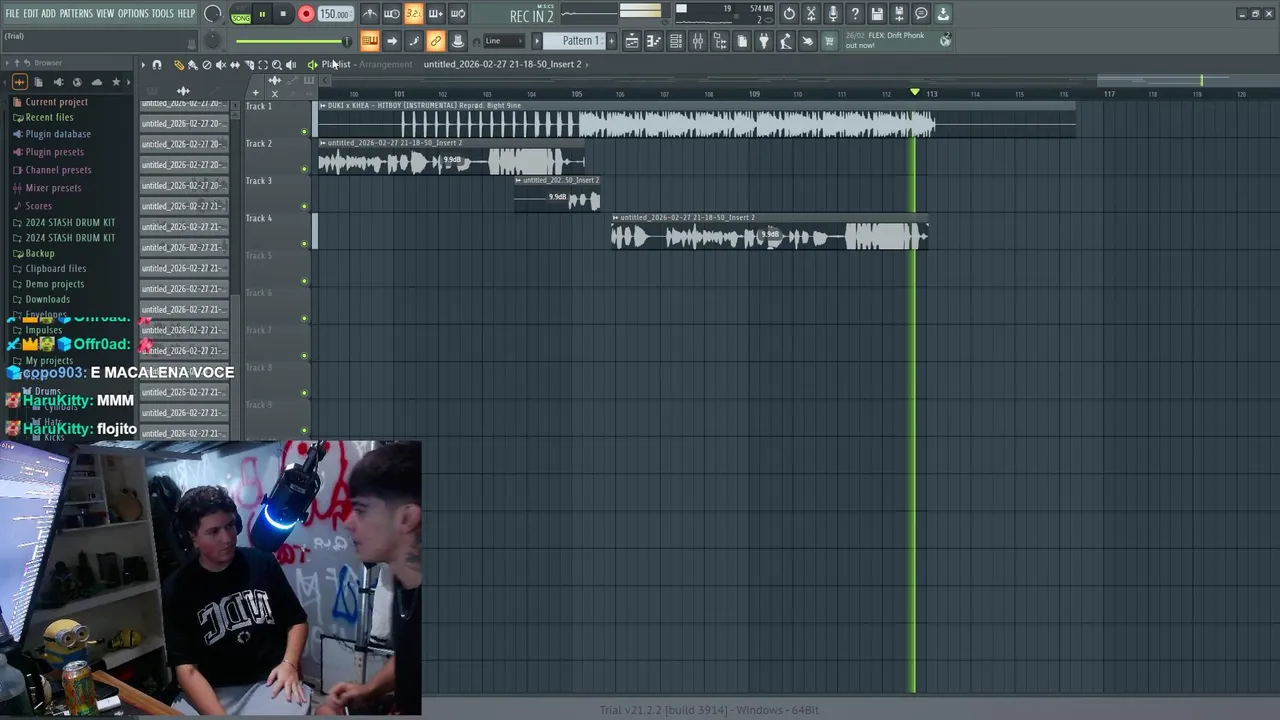The height and width of the screenshot is (720, 1280).
Task: Open the shopping cart content library icon
Action: click(829, 41)
